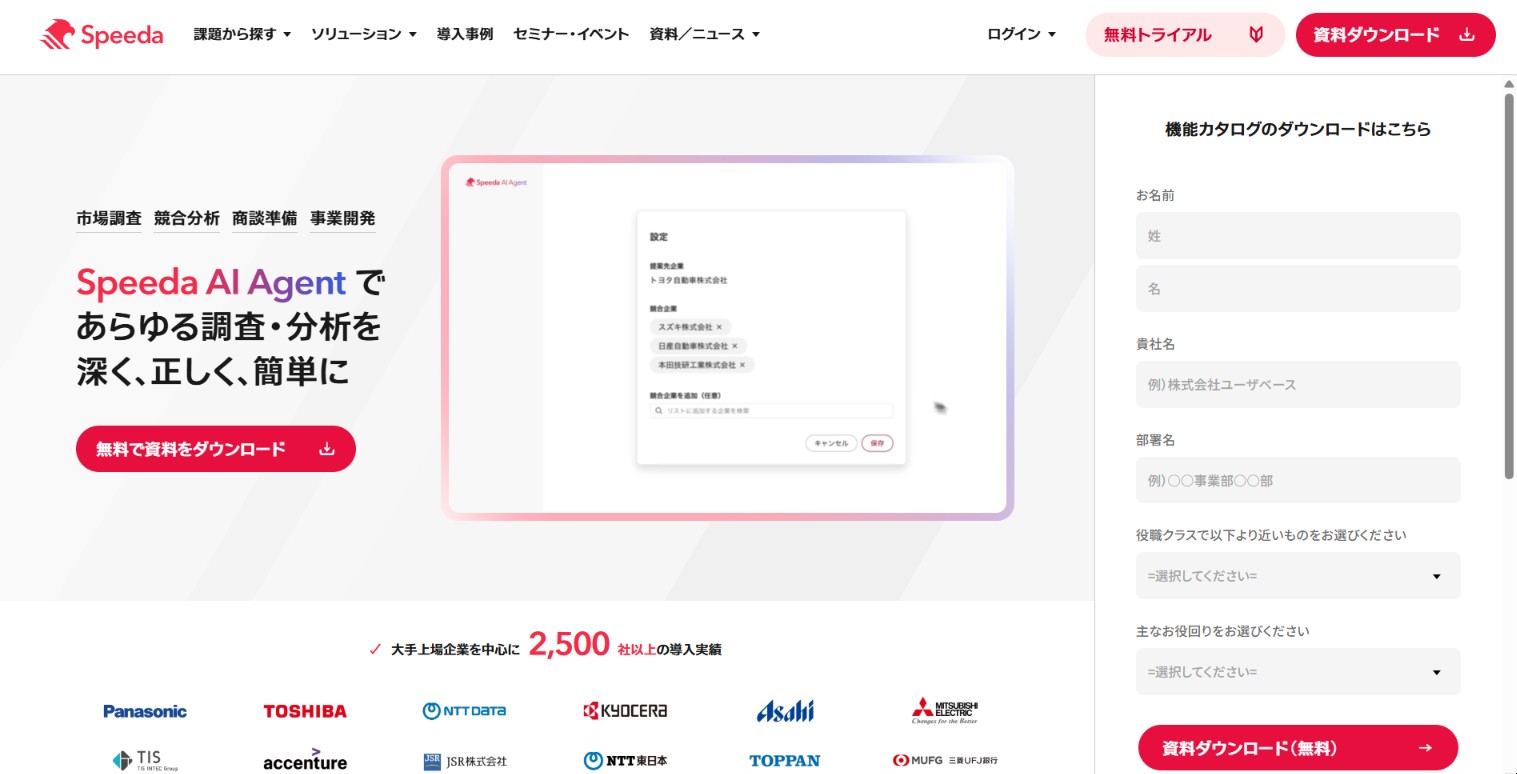Remove 本田技研工業株式会社 chip in demo
This screenshot has width=1517, height=774.
click(742, 365)
